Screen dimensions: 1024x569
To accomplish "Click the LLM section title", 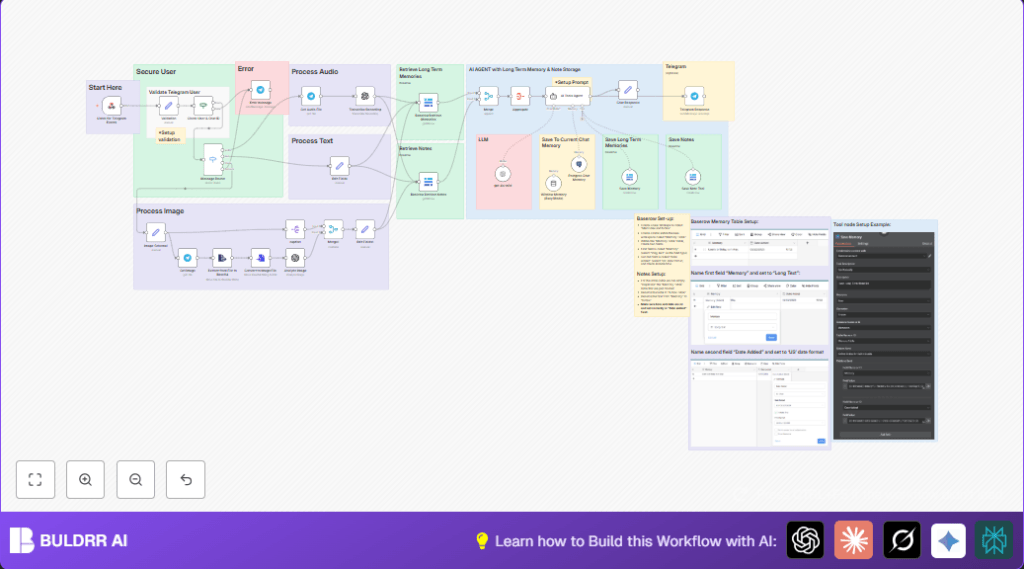I will (483, 139).
